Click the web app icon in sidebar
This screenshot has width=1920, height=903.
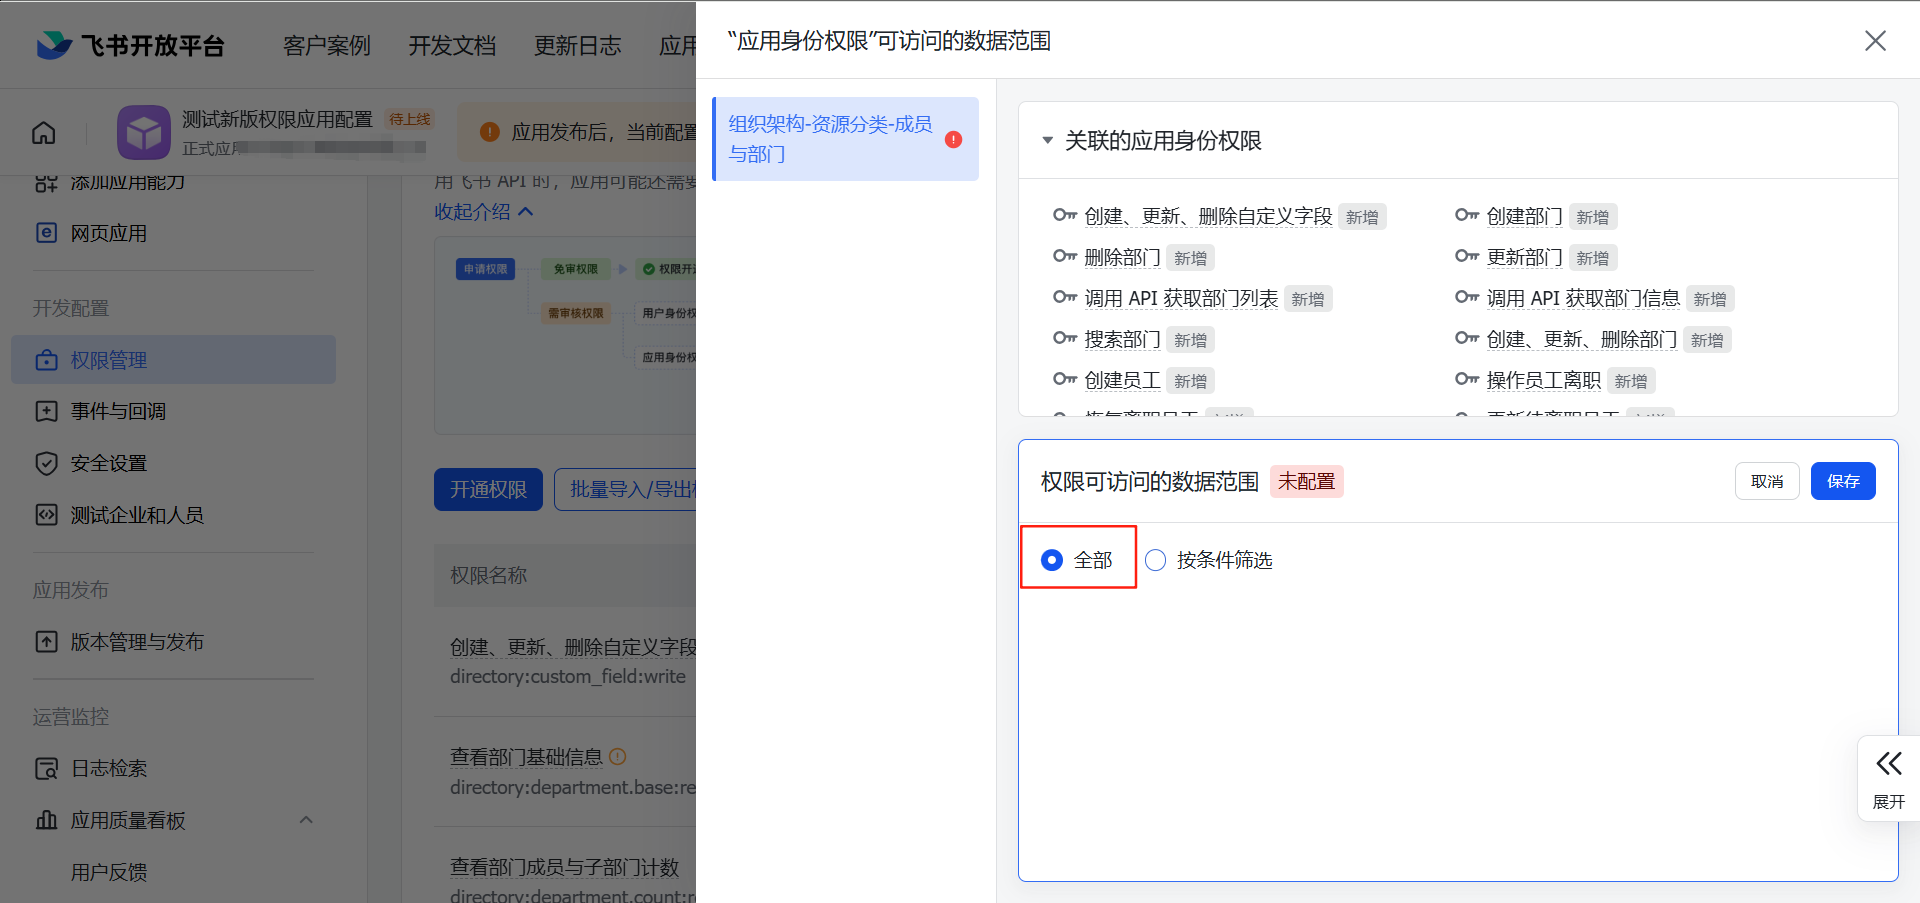pyautogui.click(x=47, y=233)
